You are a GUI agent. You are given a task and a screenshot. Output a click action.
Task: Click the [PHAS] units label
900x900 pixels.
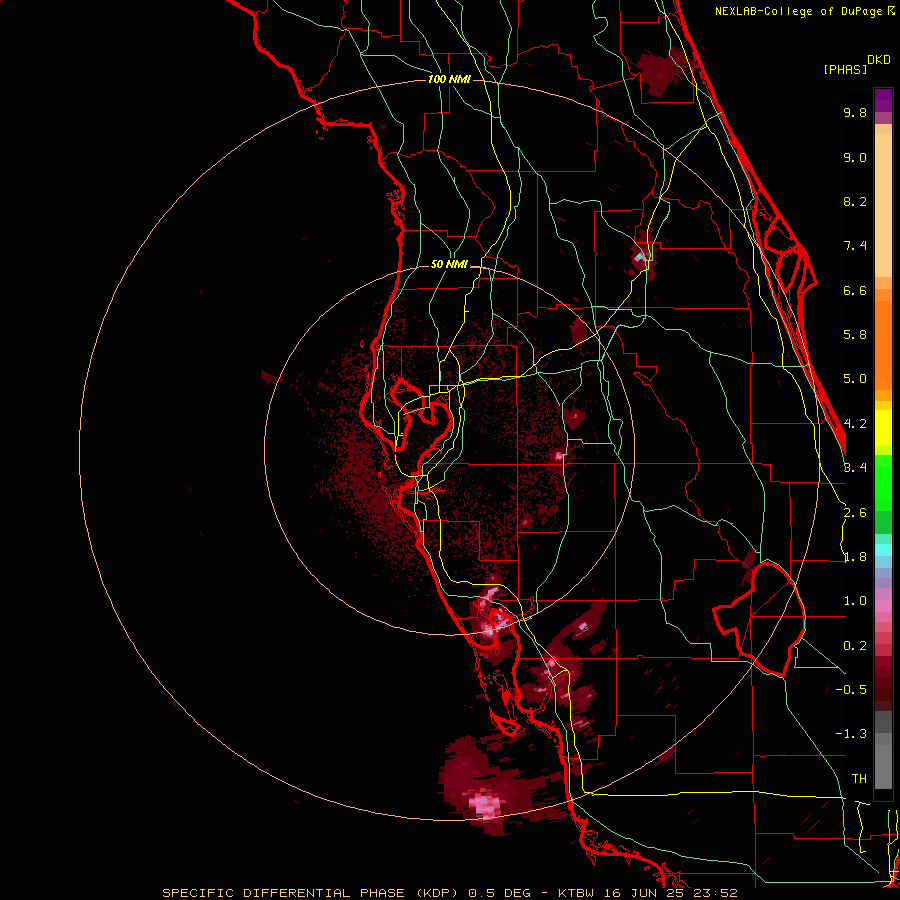tap(845, 70)
